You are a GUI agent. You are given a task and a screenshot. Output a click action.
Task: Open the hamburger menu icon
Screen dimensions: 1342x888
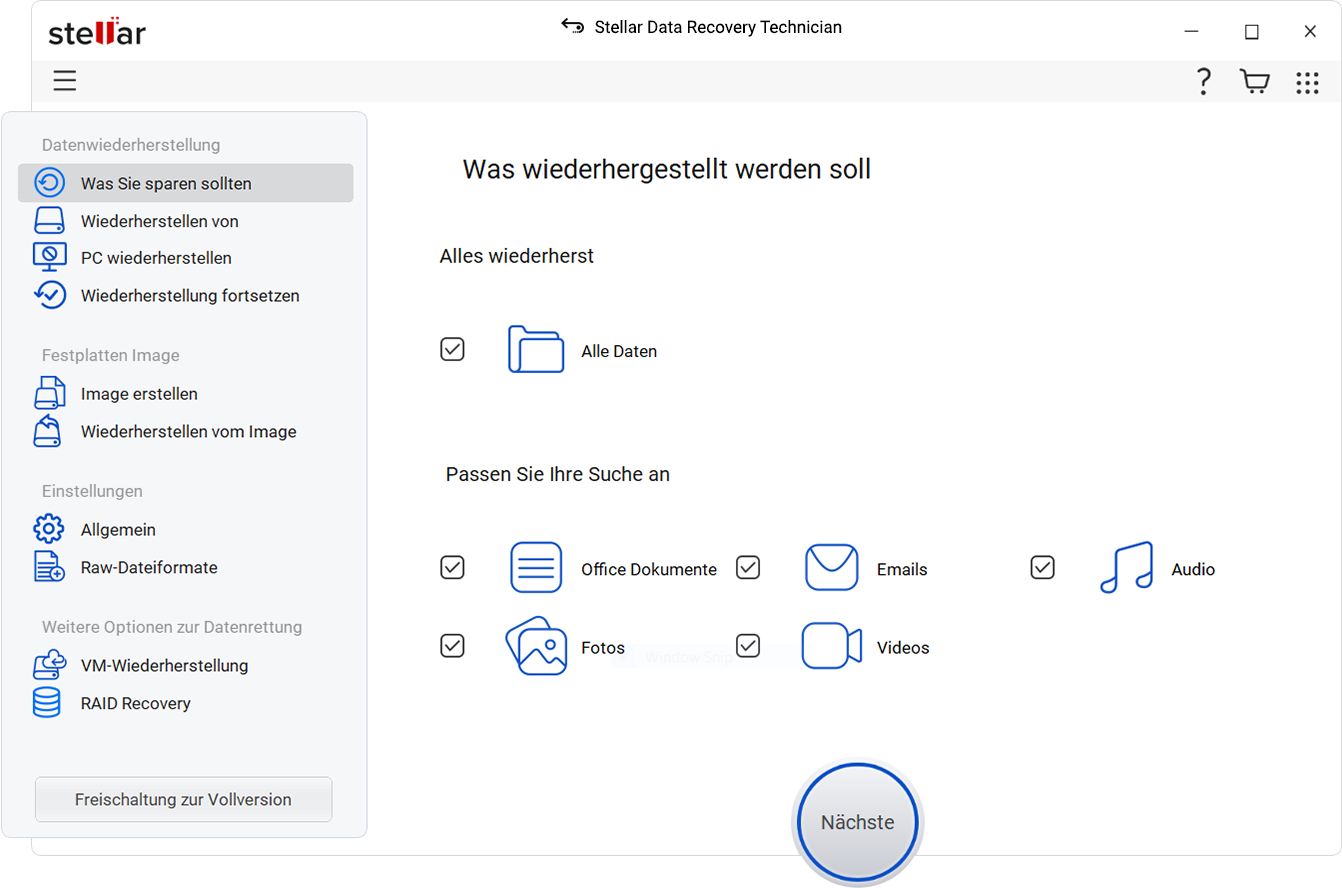tap(65, 81)
